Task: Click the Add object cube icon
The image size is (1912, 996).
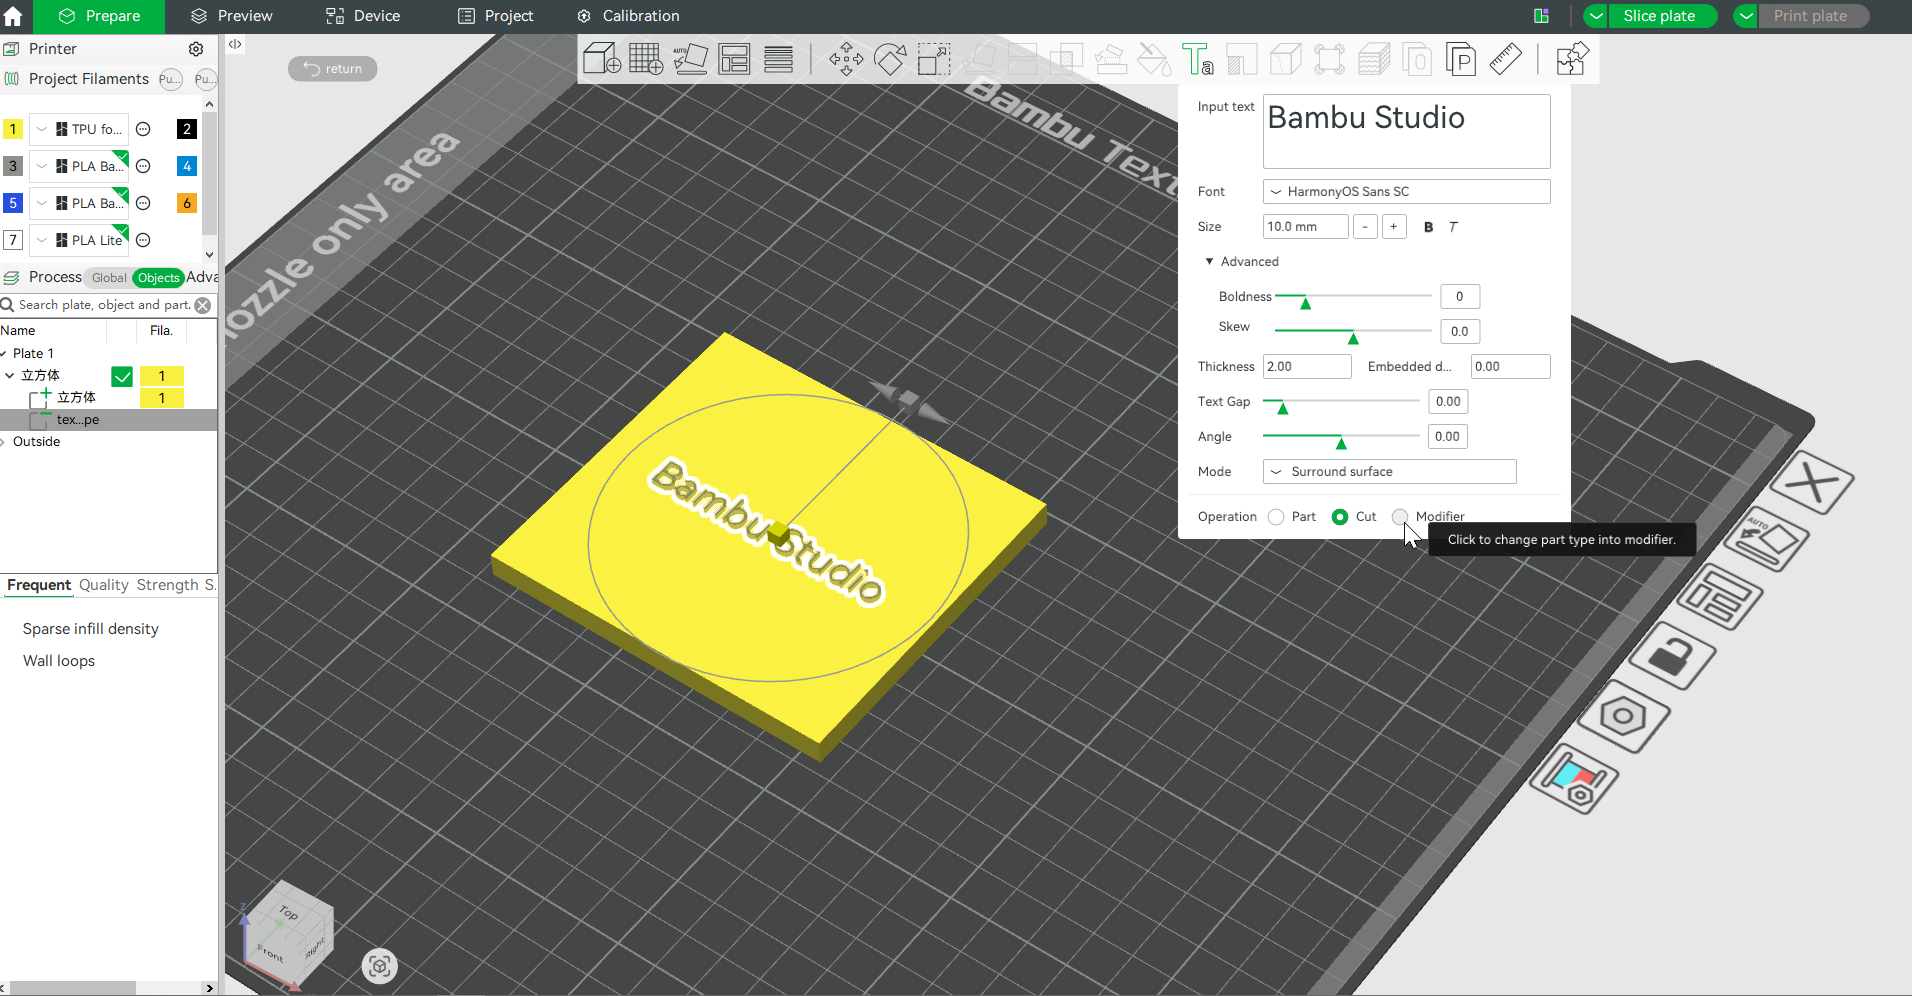Action: tap(601, 59)
